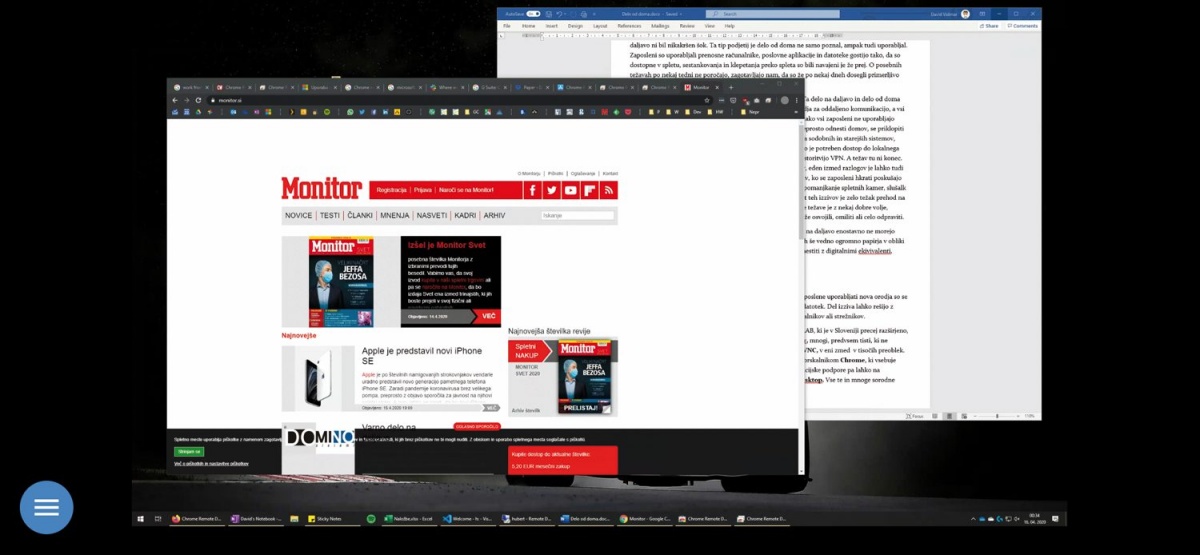This screenshot has height=555, width=1200.
Task: Go back in Chrome with the back arrow
Action: [x=175, y=100]
